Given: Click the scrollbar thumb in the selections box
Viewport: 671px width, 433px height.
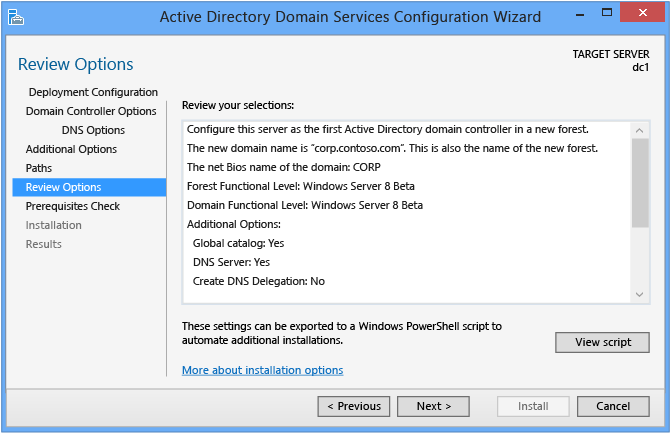Looking at the screenshot, I should (x=640, y=182).
